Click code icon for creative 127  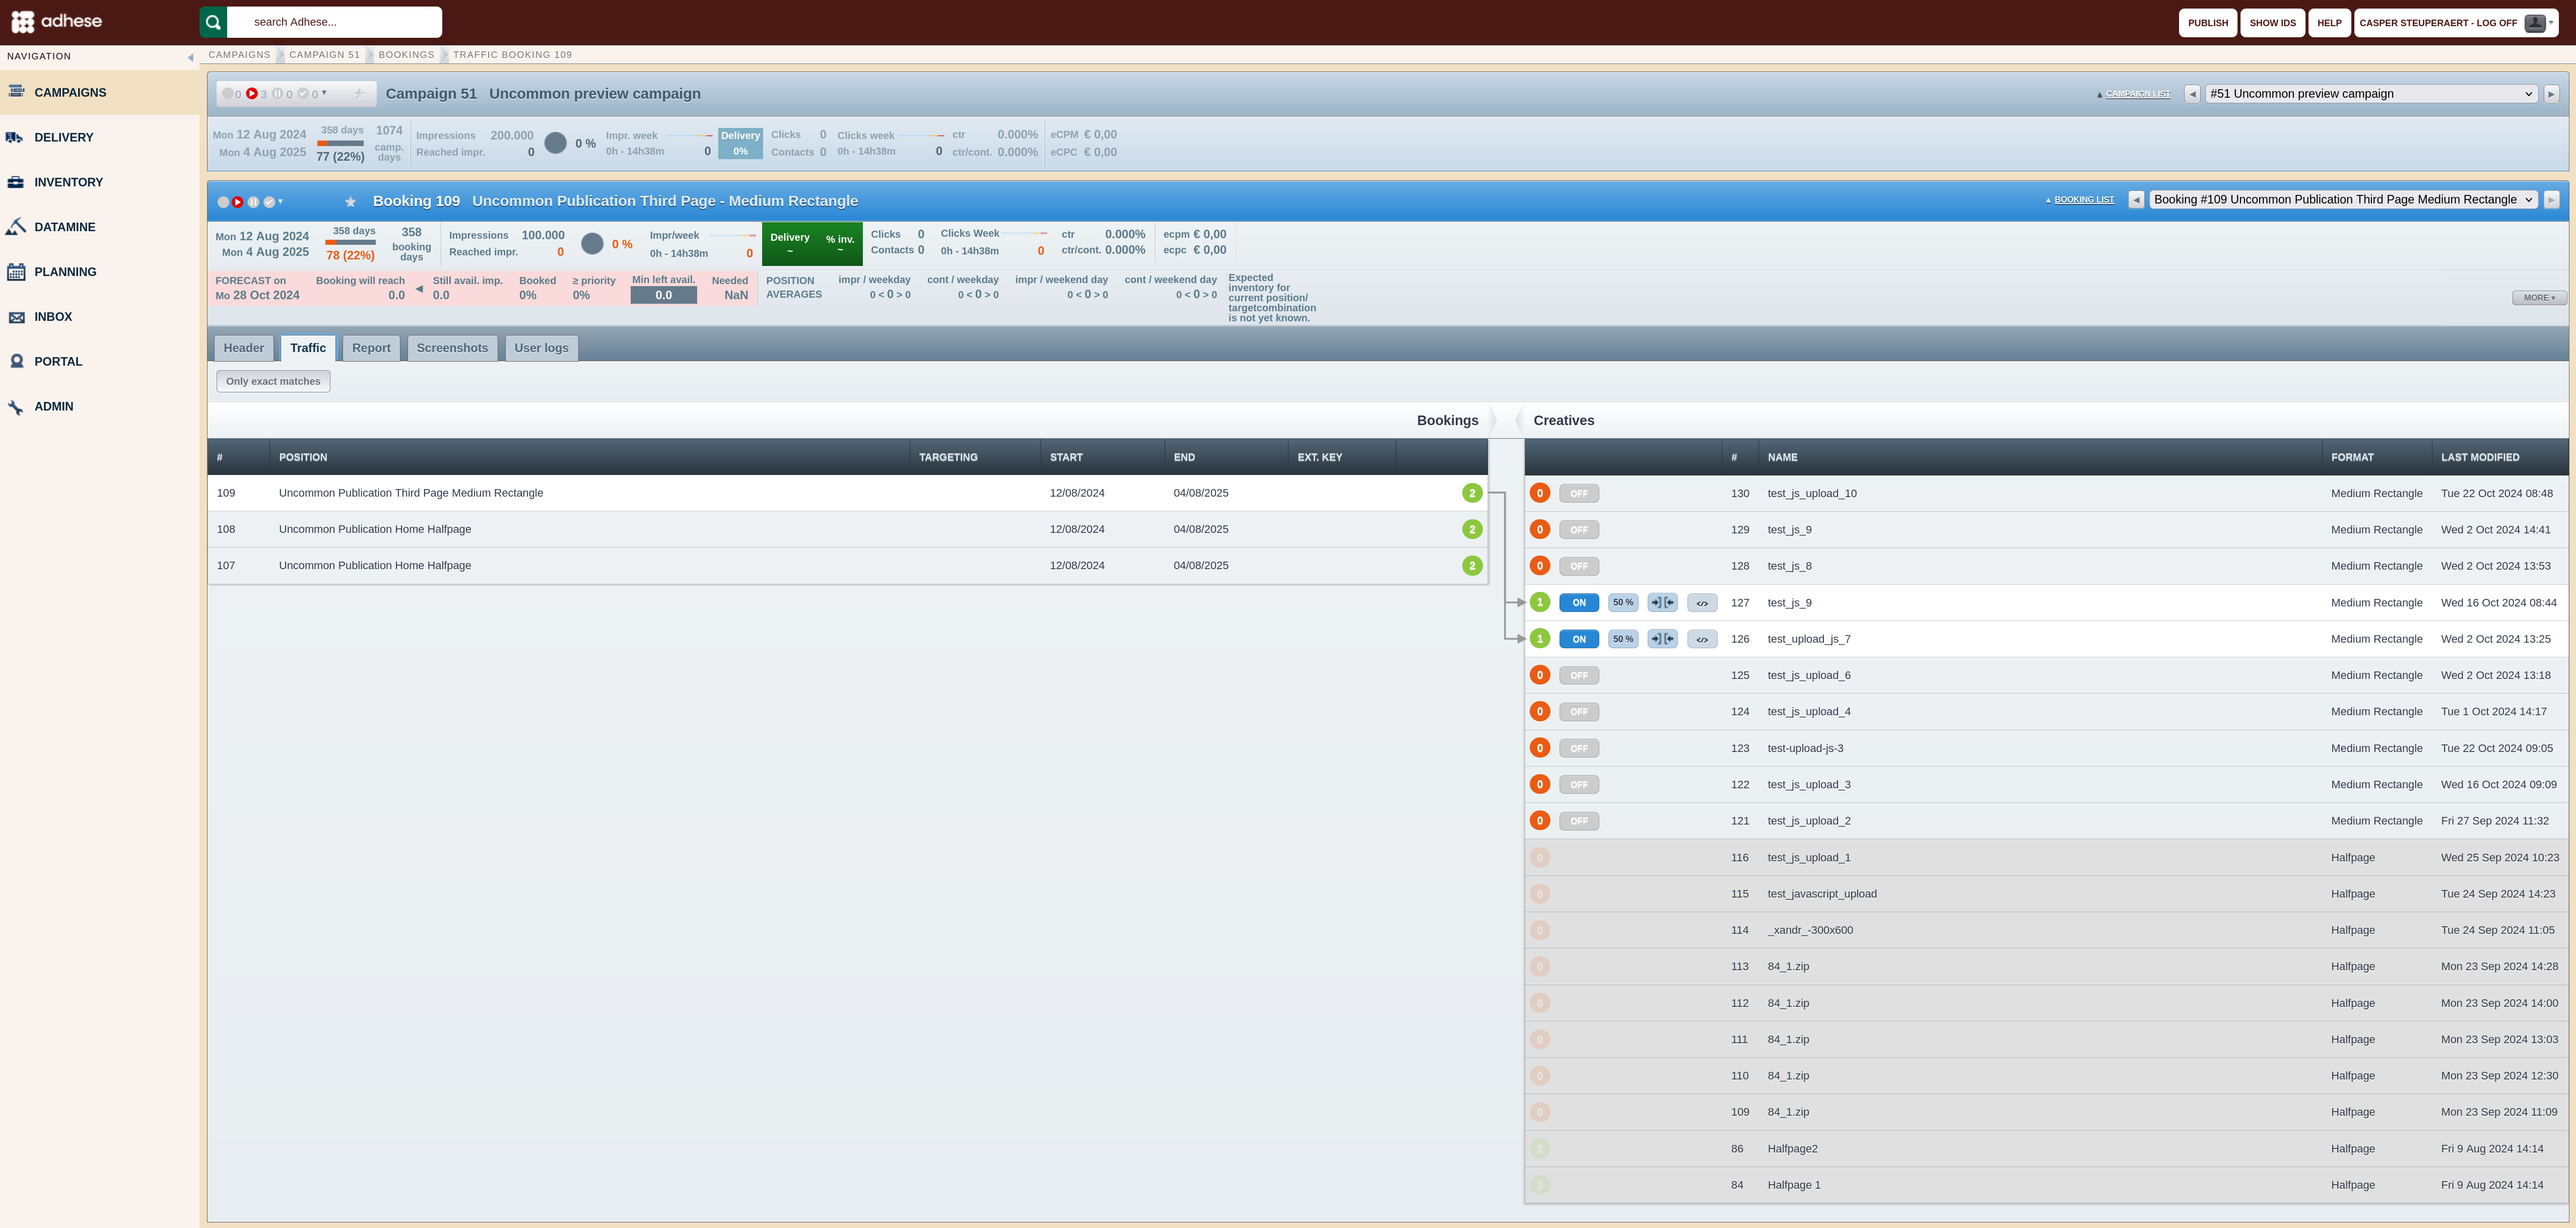pyautogui.click(x=1702, y=603)
